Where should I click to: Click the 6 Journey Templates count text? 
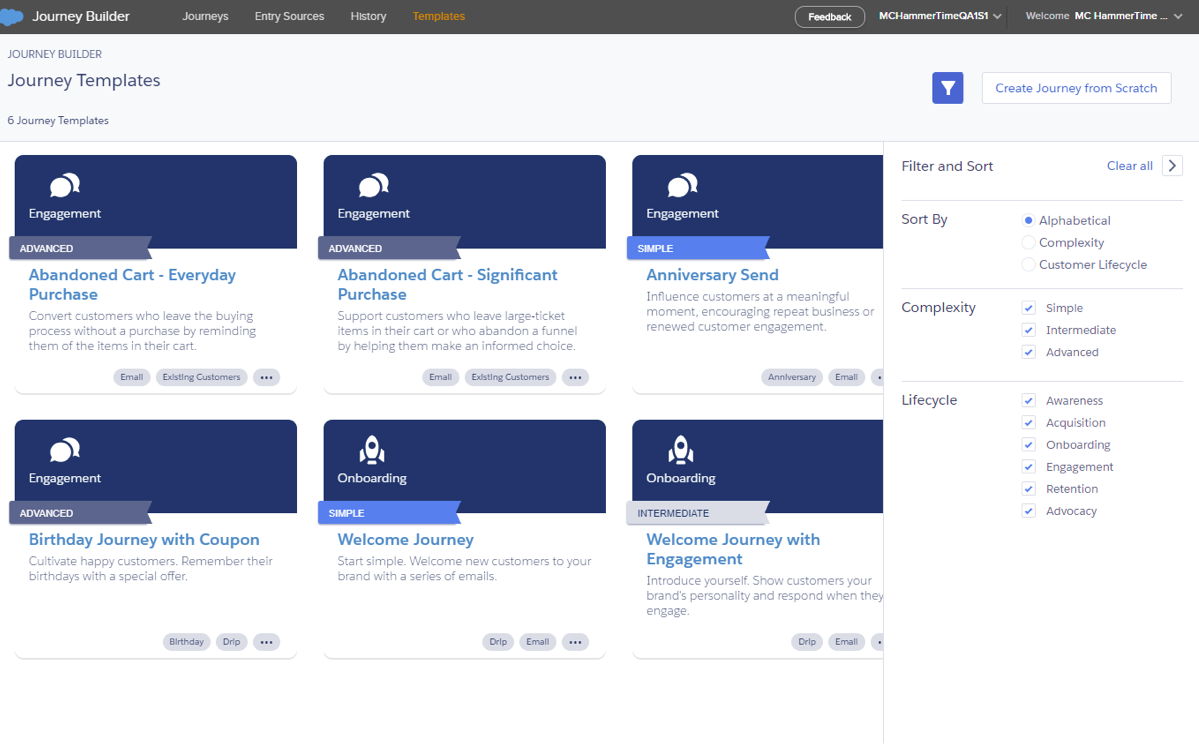pos(58,120)
